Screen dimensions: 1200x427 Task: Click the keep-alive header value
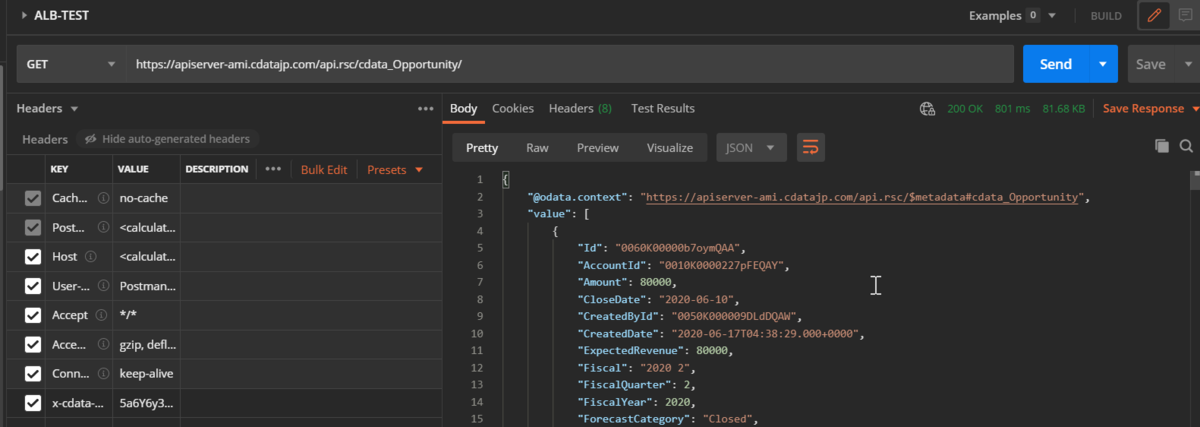tap(145, 375)
